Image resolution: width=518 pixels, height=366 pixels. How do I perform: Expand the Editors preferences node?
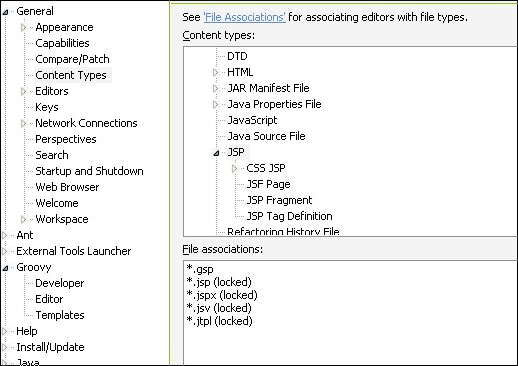(x=23, y=91)
